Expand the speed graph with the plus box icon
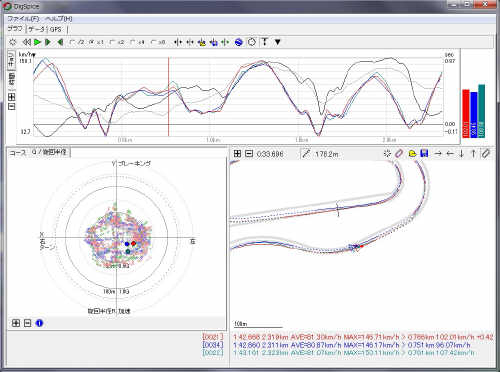Image resolution: width=500 pixels, height=372 pixels. pos(11,97)
